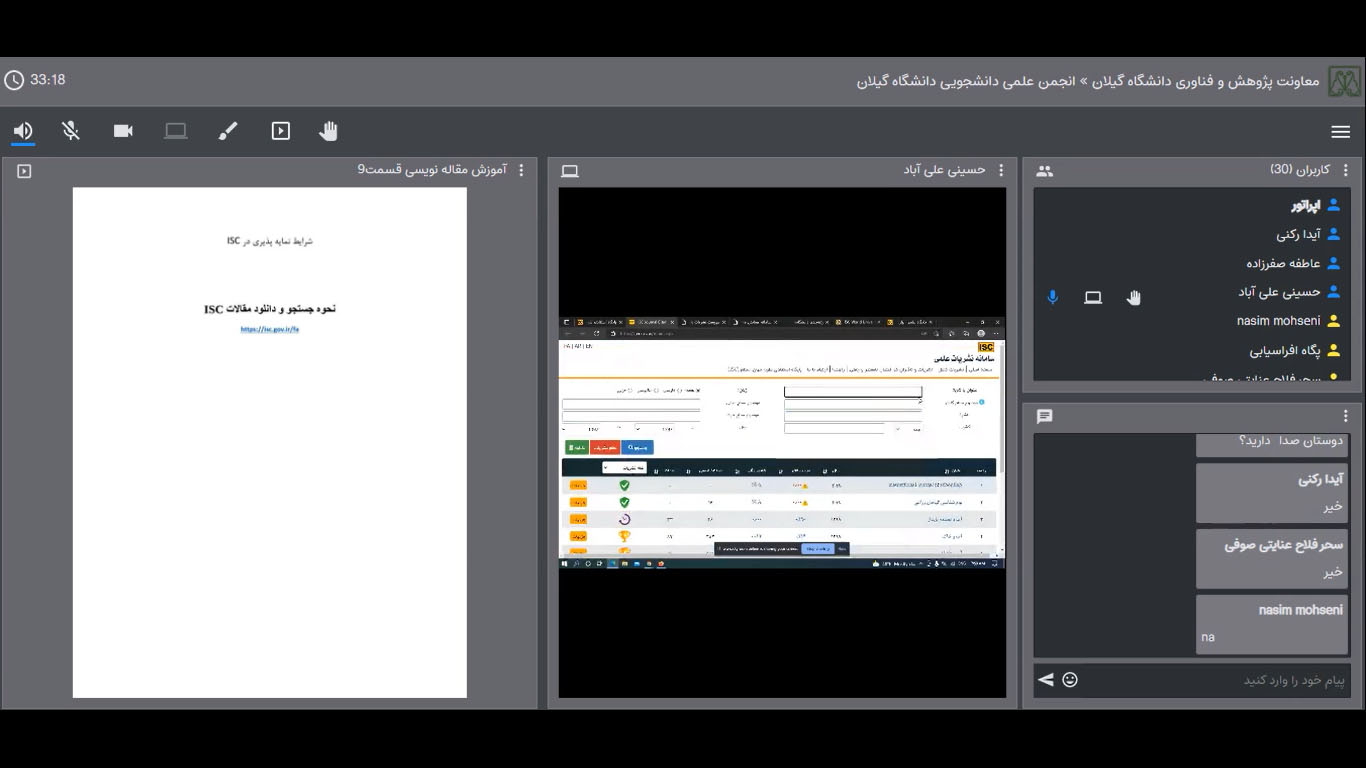Open options menu for آموزش مقاله نویسی panel
This screenshot has height=768, width=1366.
point(521,171)
